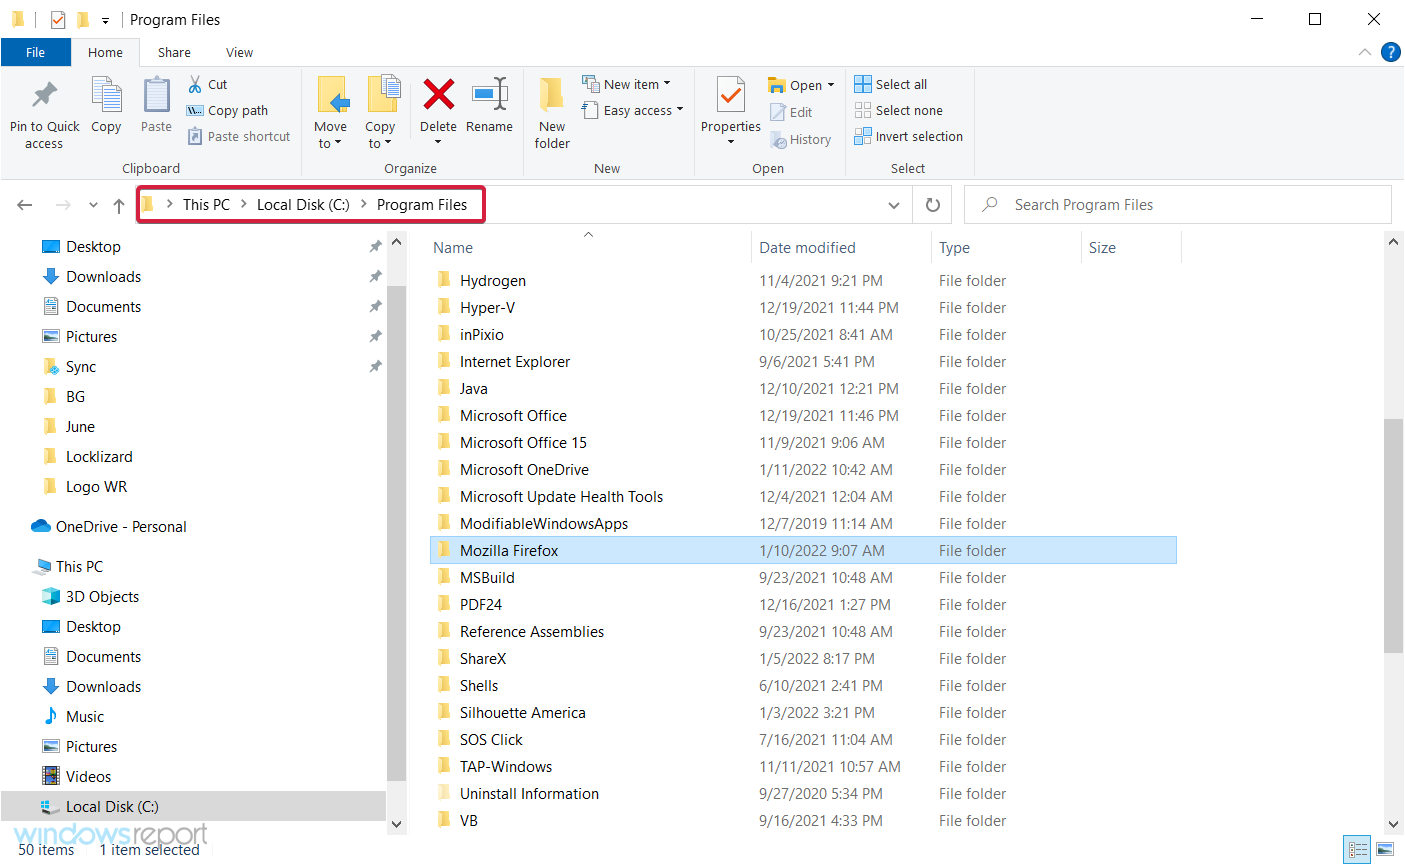Switch to Large icons view layout
Viewport: 1405px width, 865px height.
point(1385,850)
